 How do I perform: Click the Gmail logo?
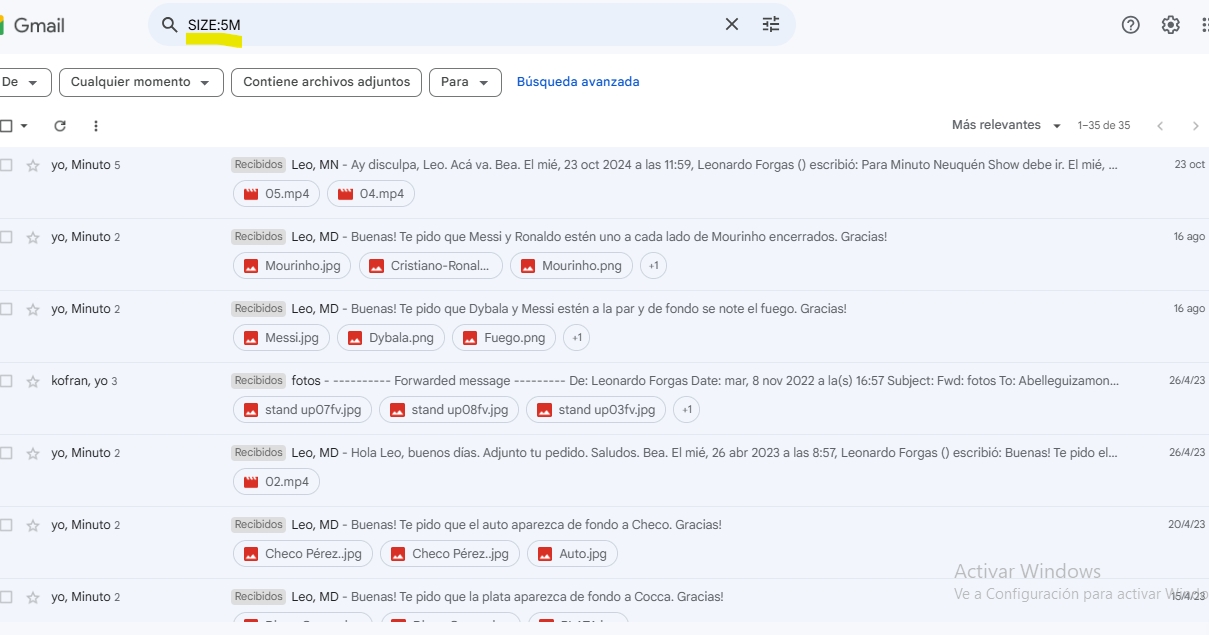(x=33, y=26)
